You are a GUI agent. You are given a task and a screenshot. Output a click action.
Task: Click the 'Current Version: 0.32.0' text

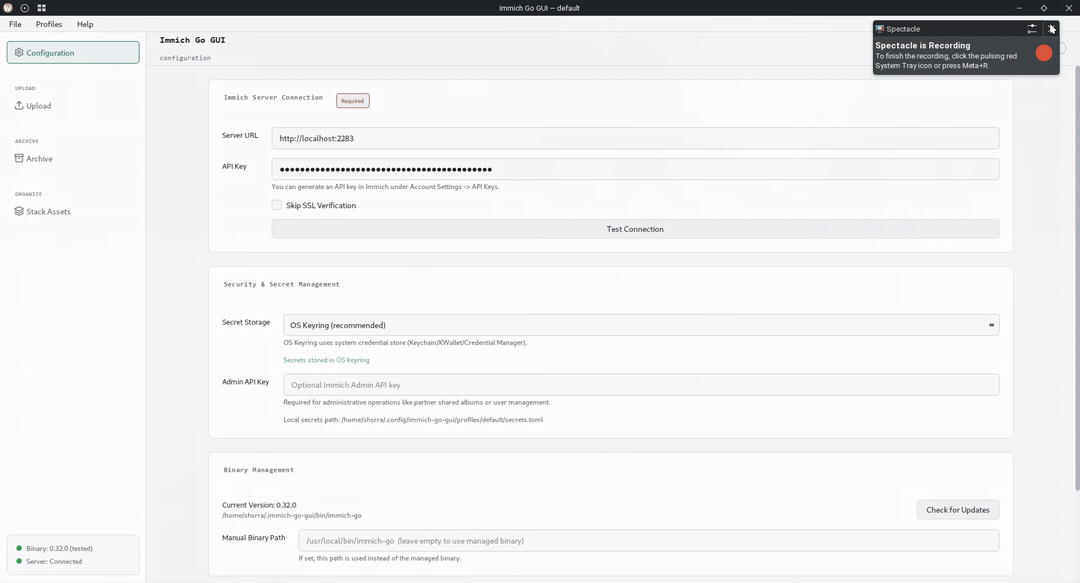coord(259,505)
